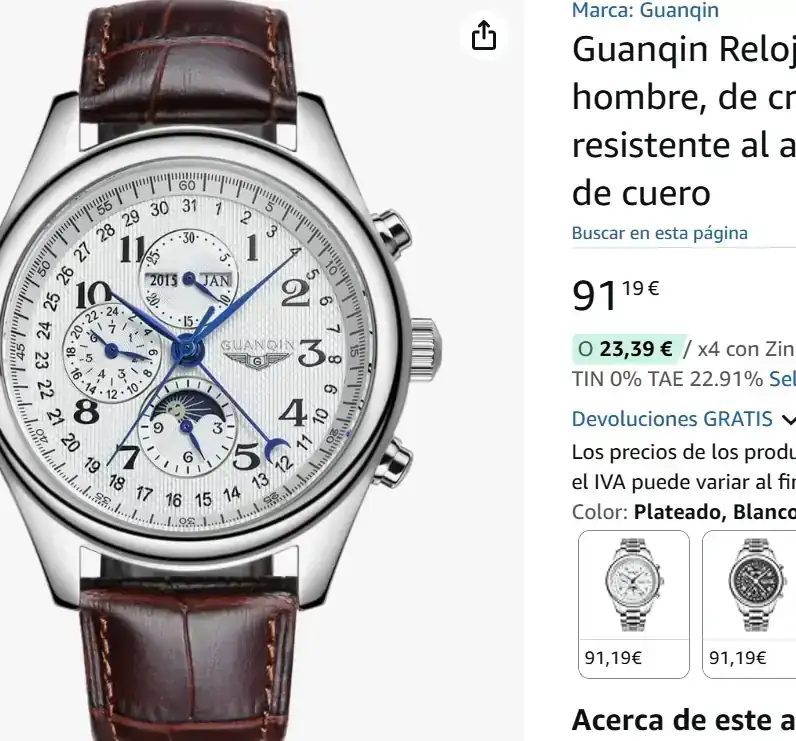Click the green 23,39 € installment badge
This screenshot has height=741, width=796.
coord(629,349)
